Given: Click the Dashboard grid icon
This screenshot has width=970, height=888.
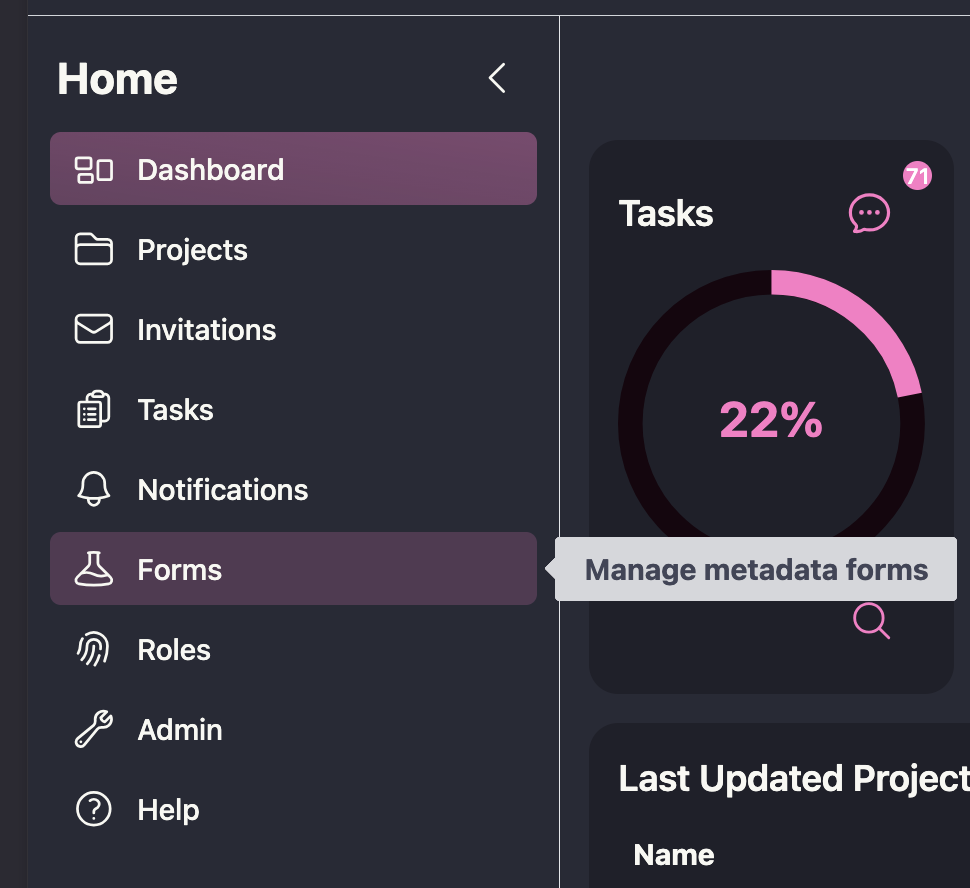Looking at the screenshot, I should pos(93,170).
